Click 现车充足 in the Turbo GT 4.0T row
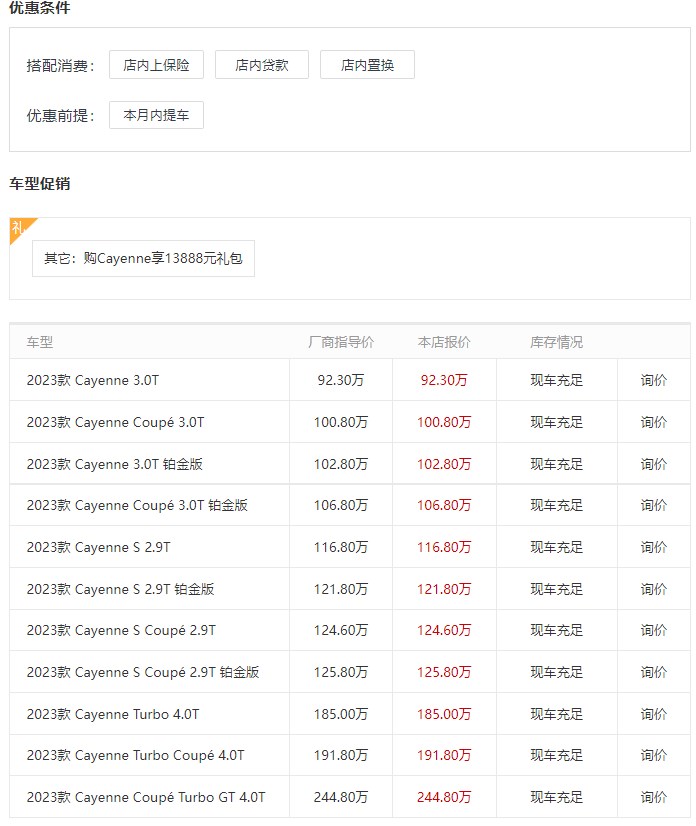Screen dimensions: 696x826 tap(556, 797)
